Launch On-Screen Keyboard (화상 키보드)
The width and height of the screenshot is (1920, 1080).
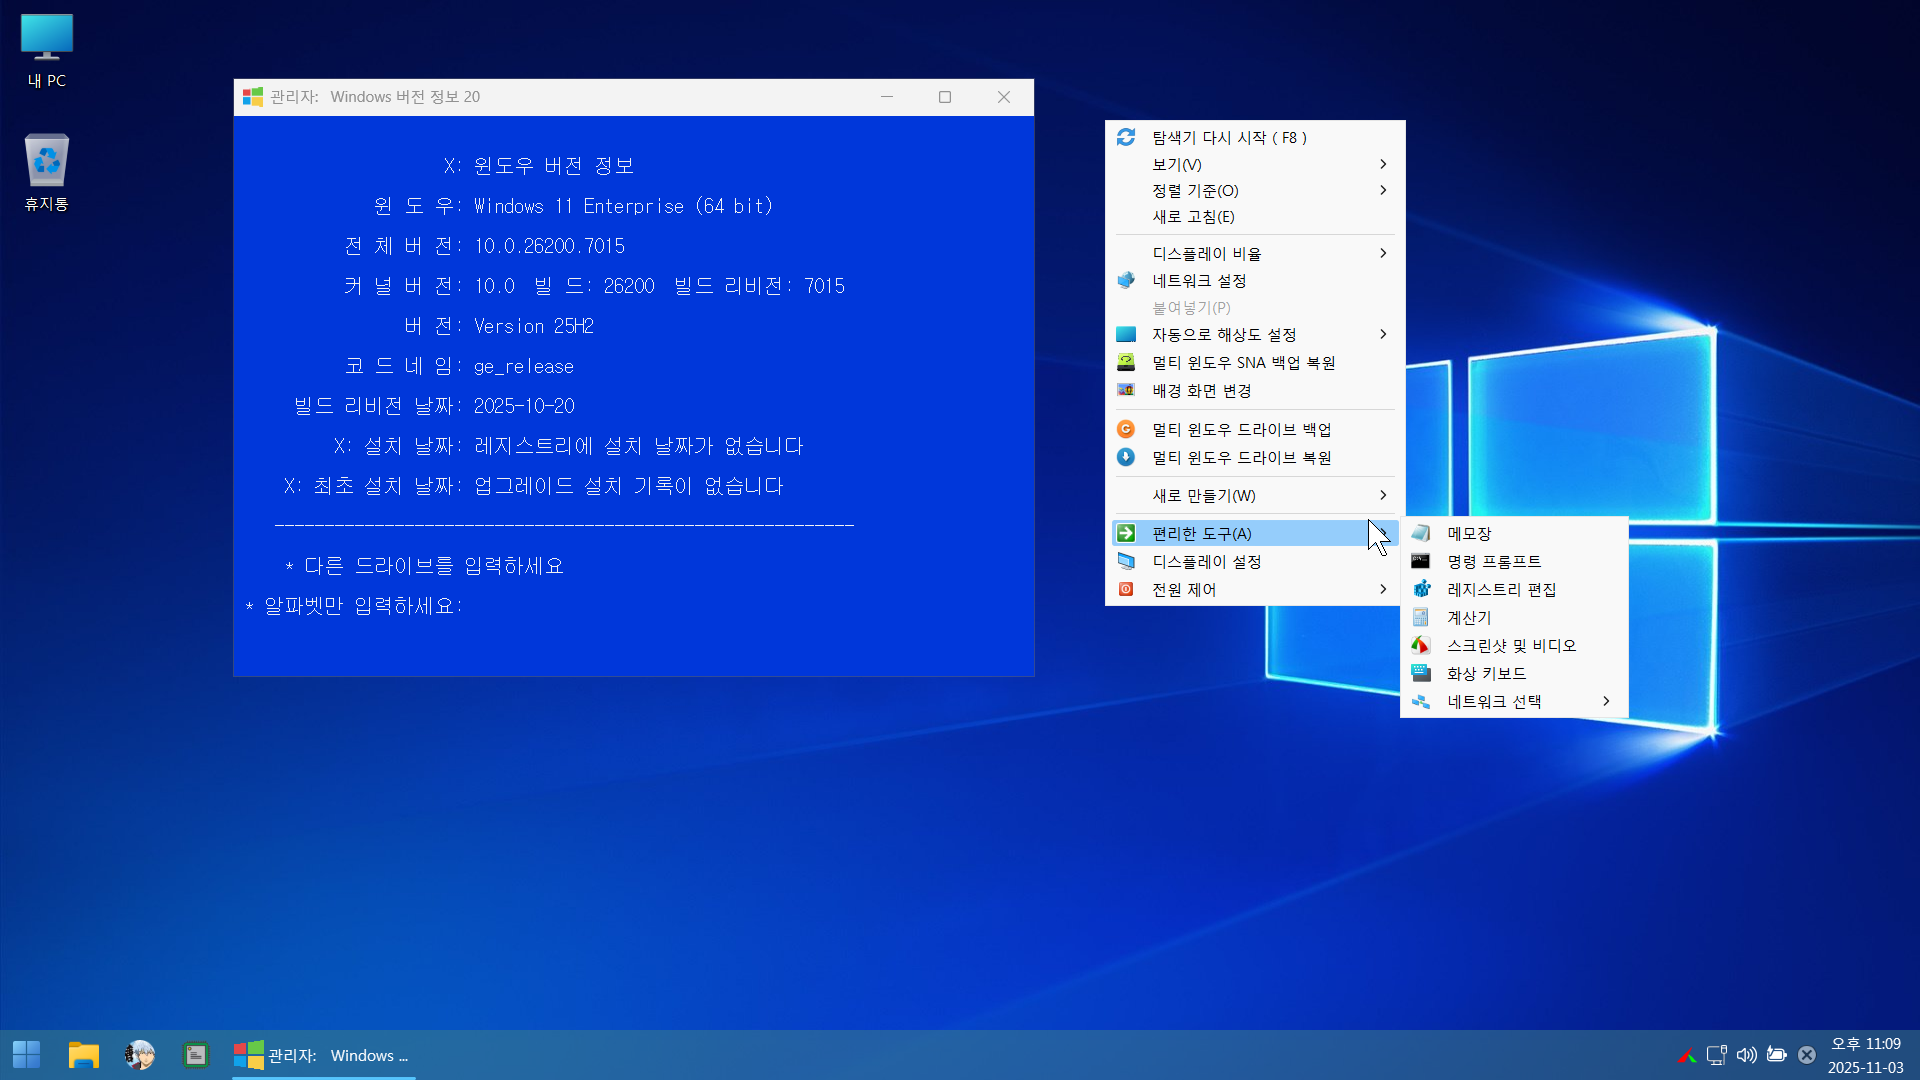coord(1486,674)
